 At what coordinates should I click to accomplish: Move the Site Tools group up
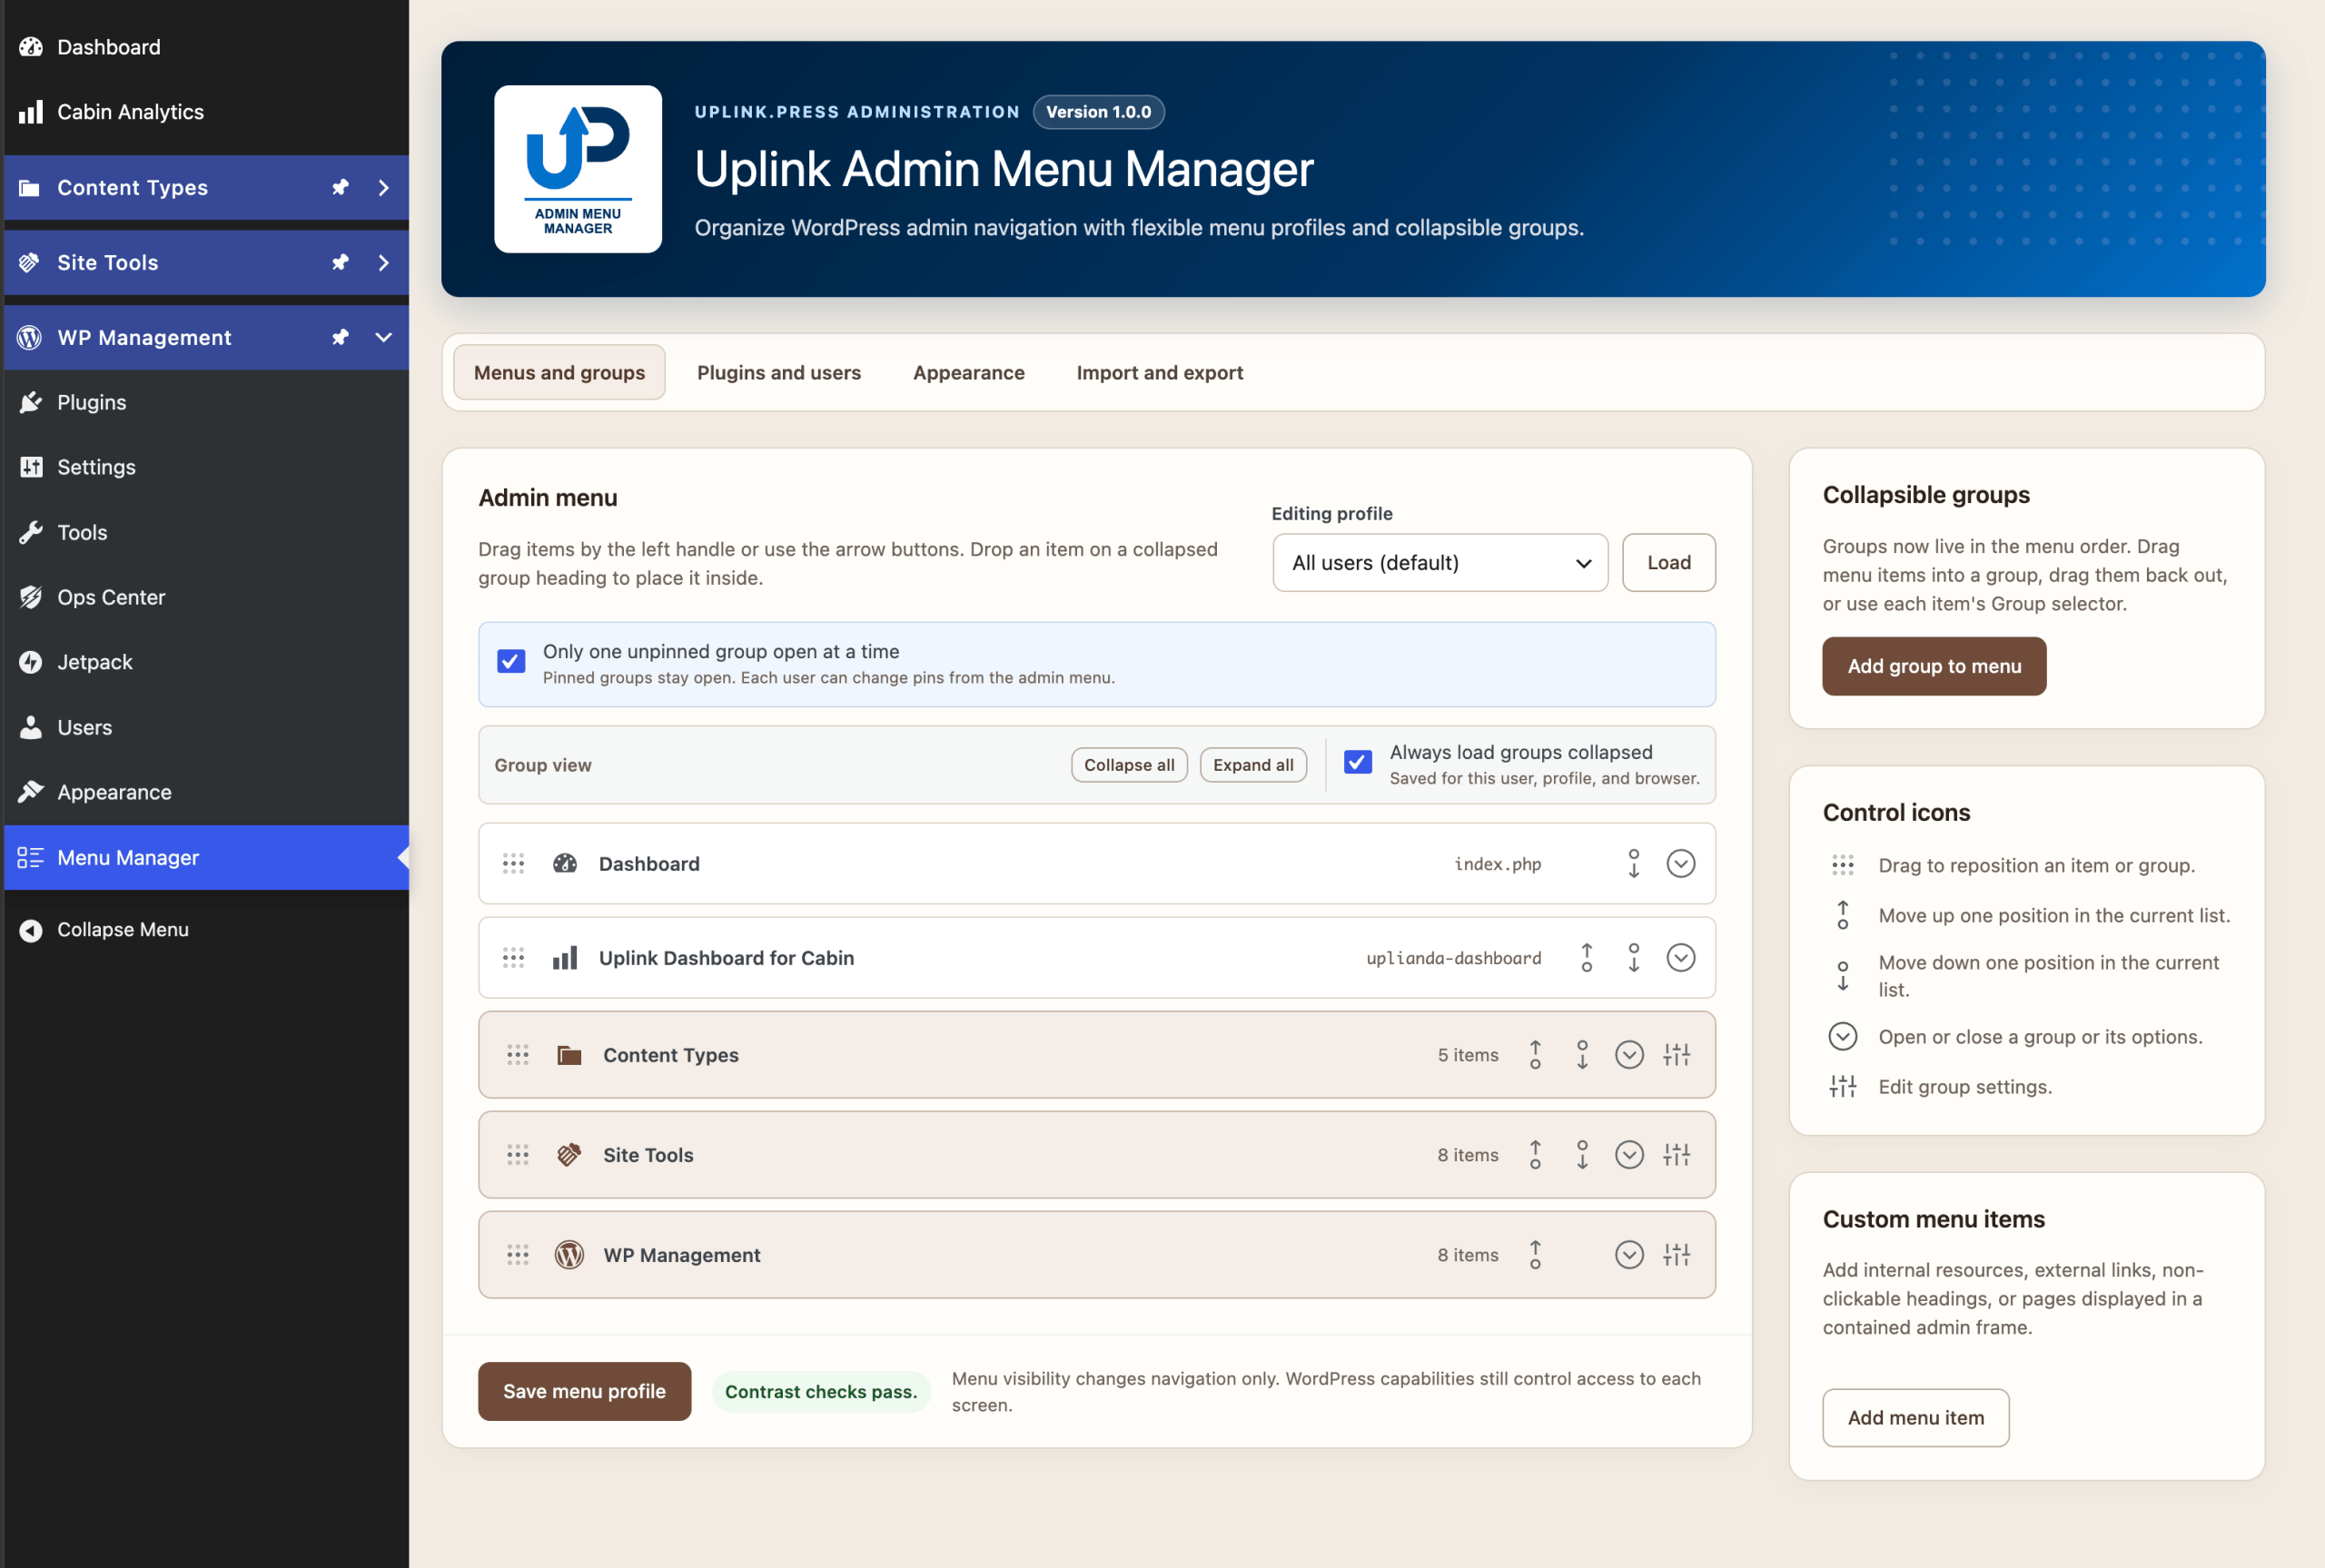(1535, 1155)
